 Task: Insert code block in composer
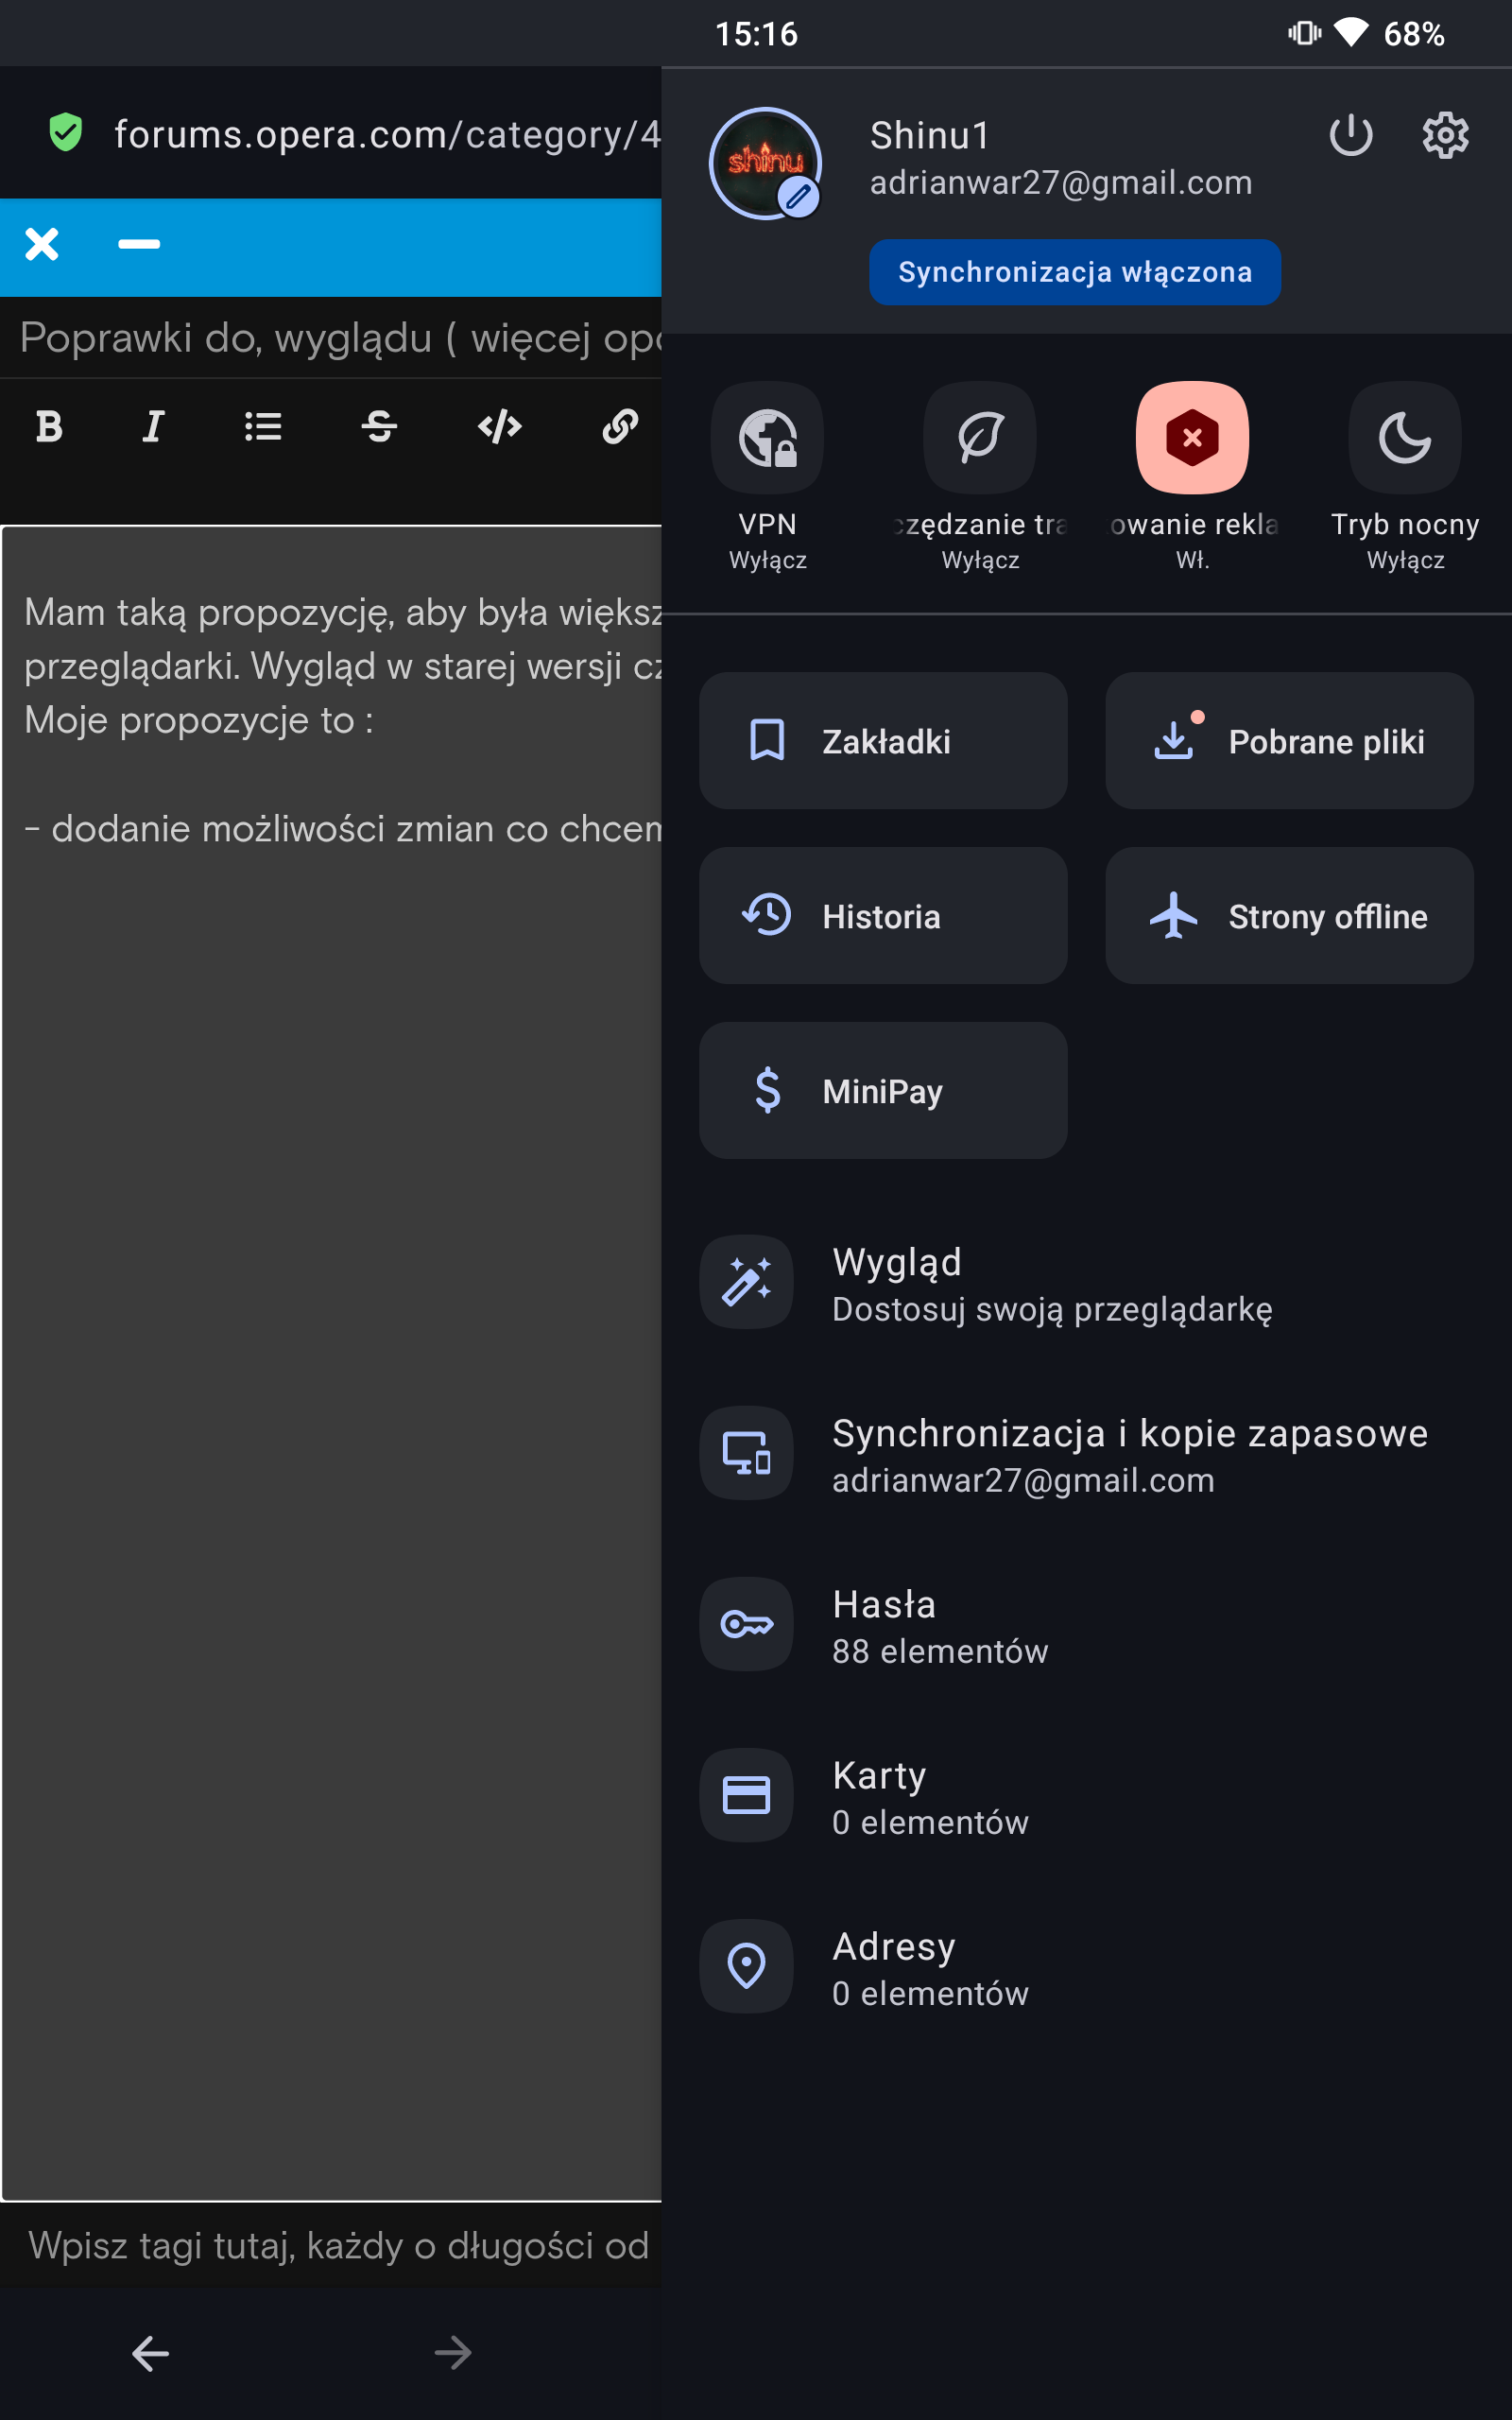pyautogui.click(x=500, y=427)
